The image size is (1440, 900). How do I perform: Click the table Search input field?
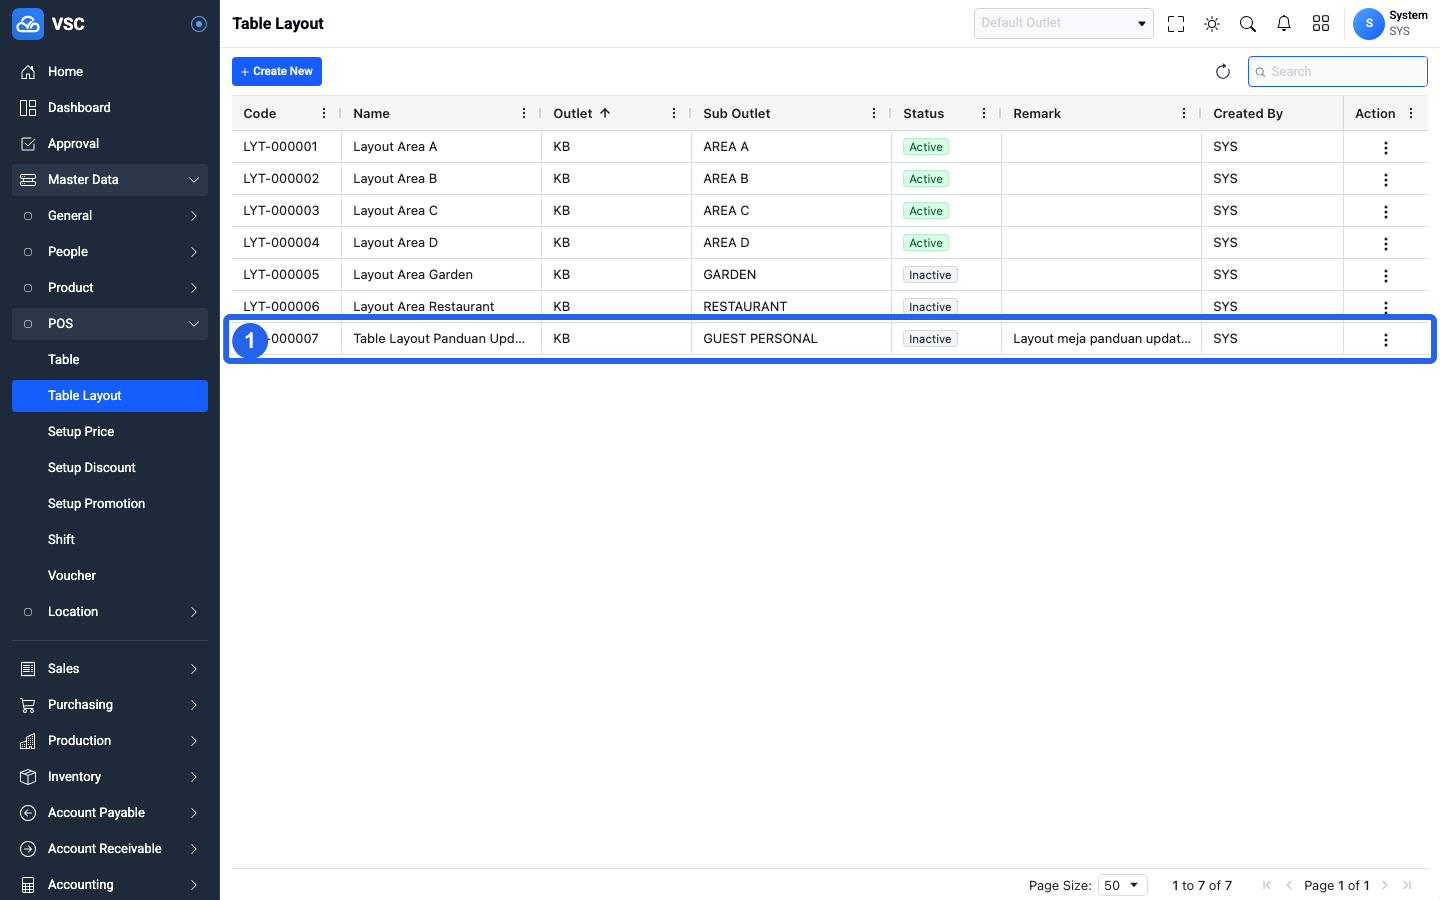(x=1338, y=72)
